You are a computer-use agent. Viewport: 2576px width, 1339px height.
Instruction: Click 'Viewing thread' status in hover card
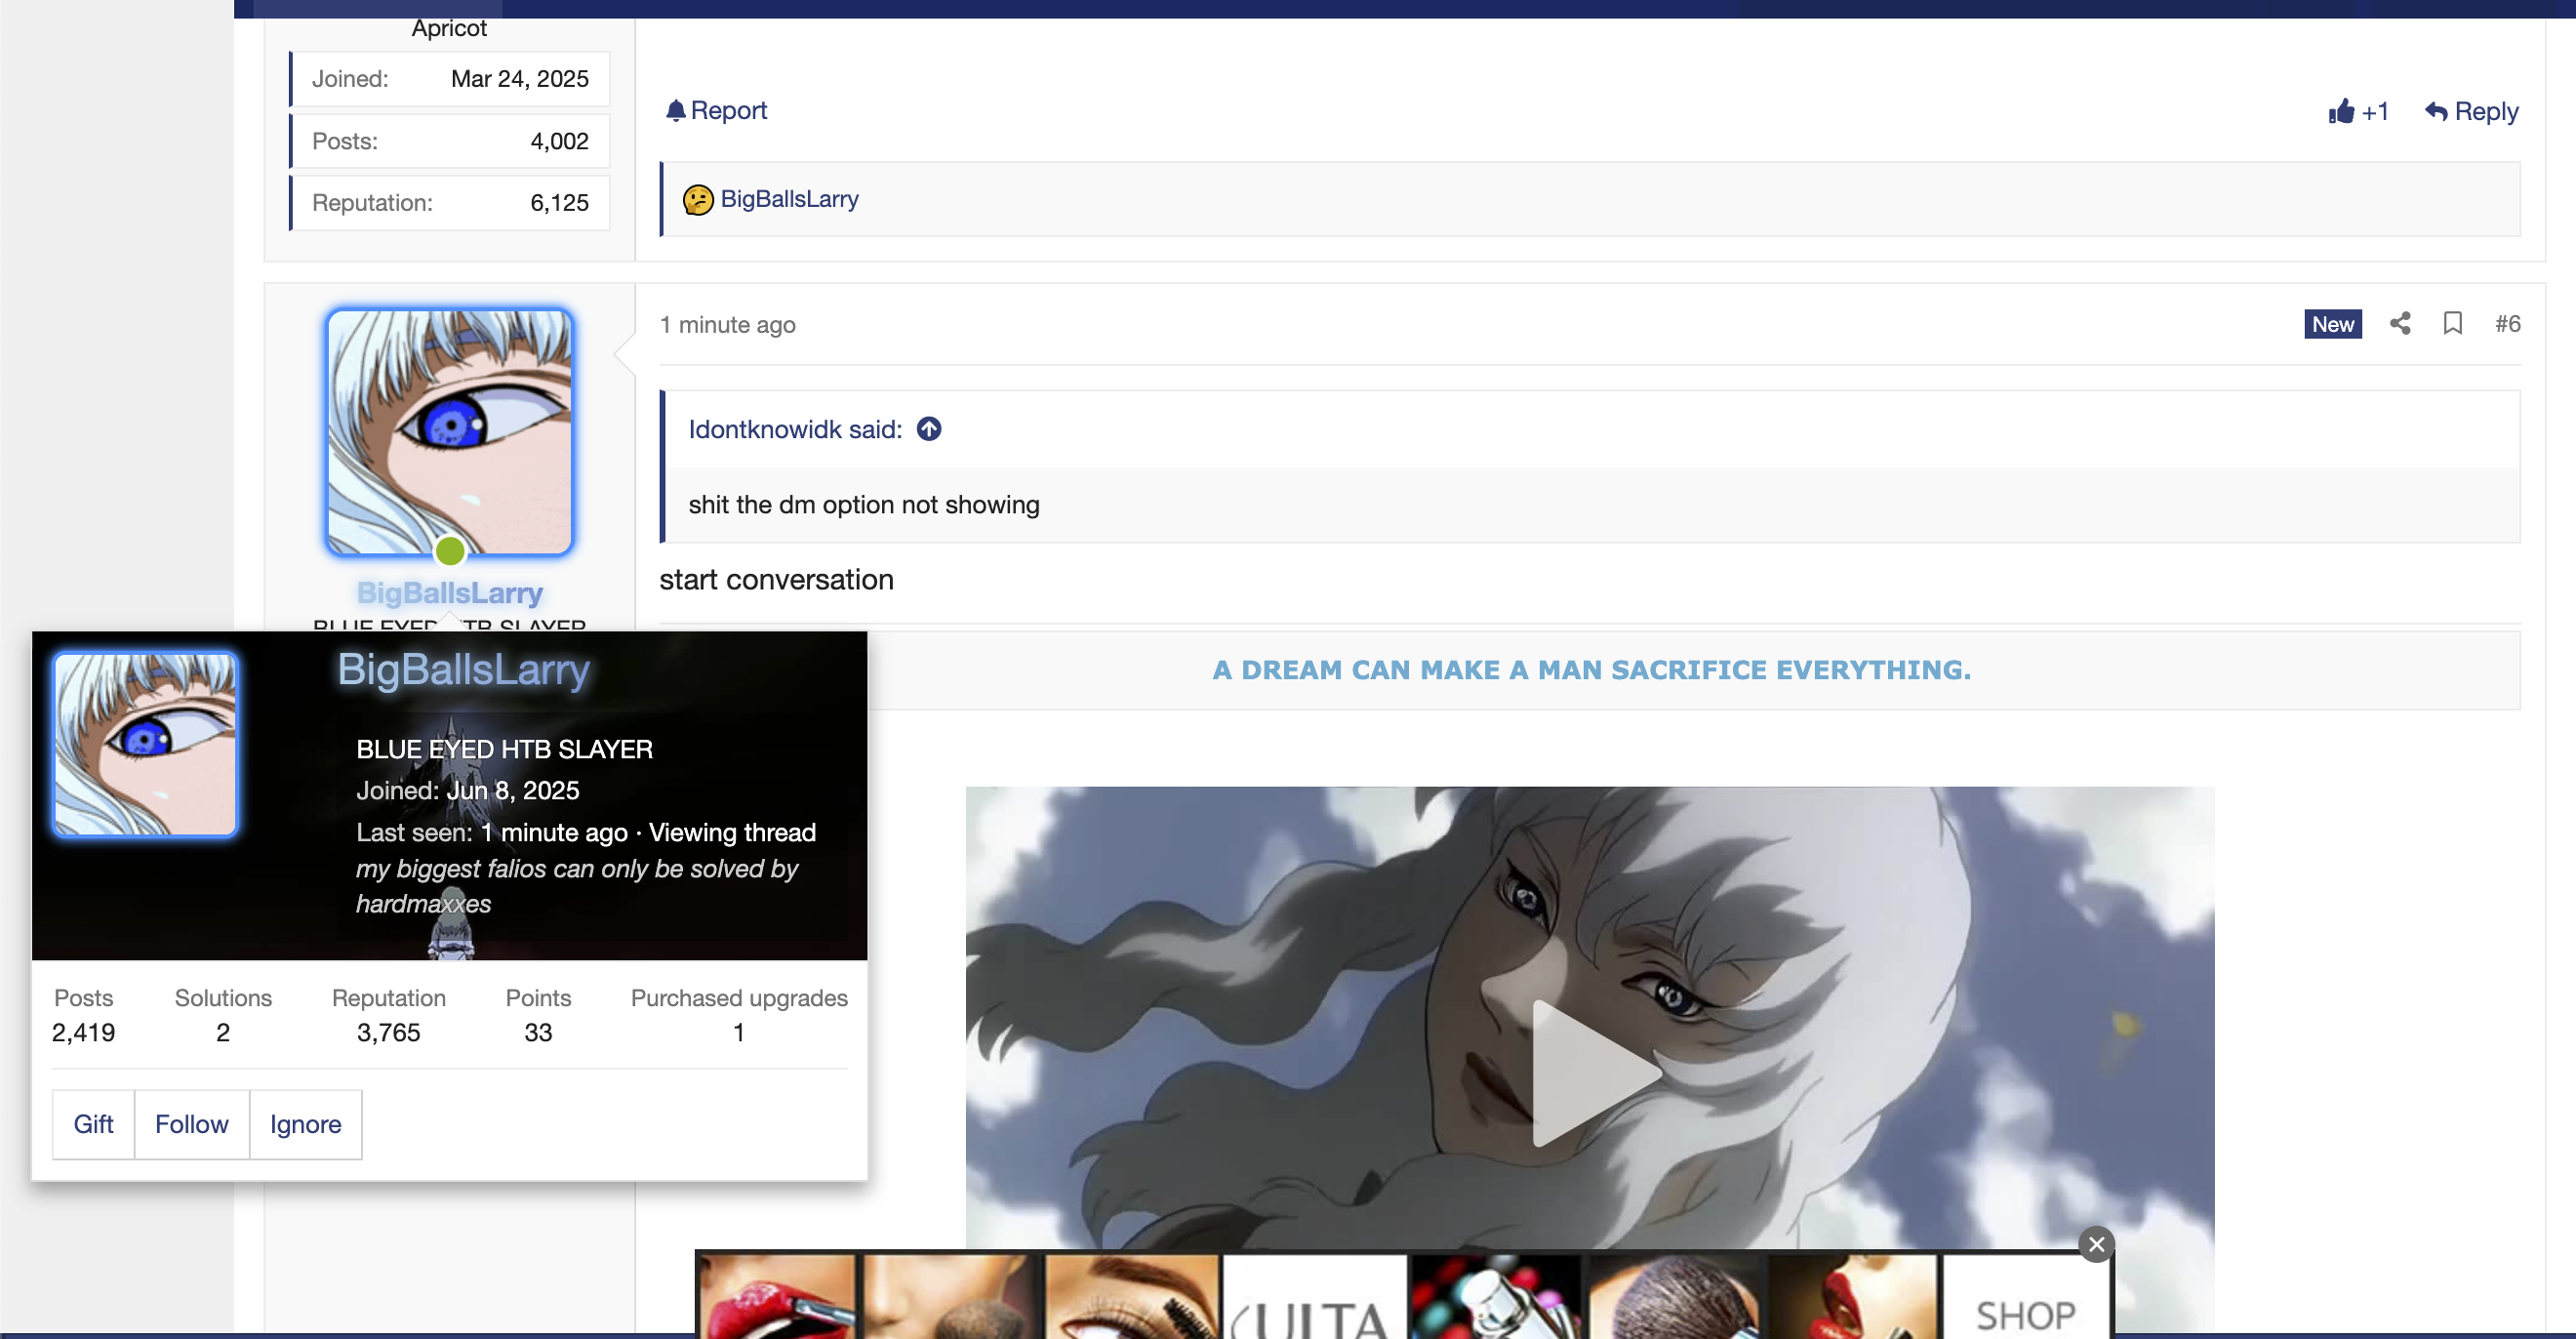click(732, 832)
